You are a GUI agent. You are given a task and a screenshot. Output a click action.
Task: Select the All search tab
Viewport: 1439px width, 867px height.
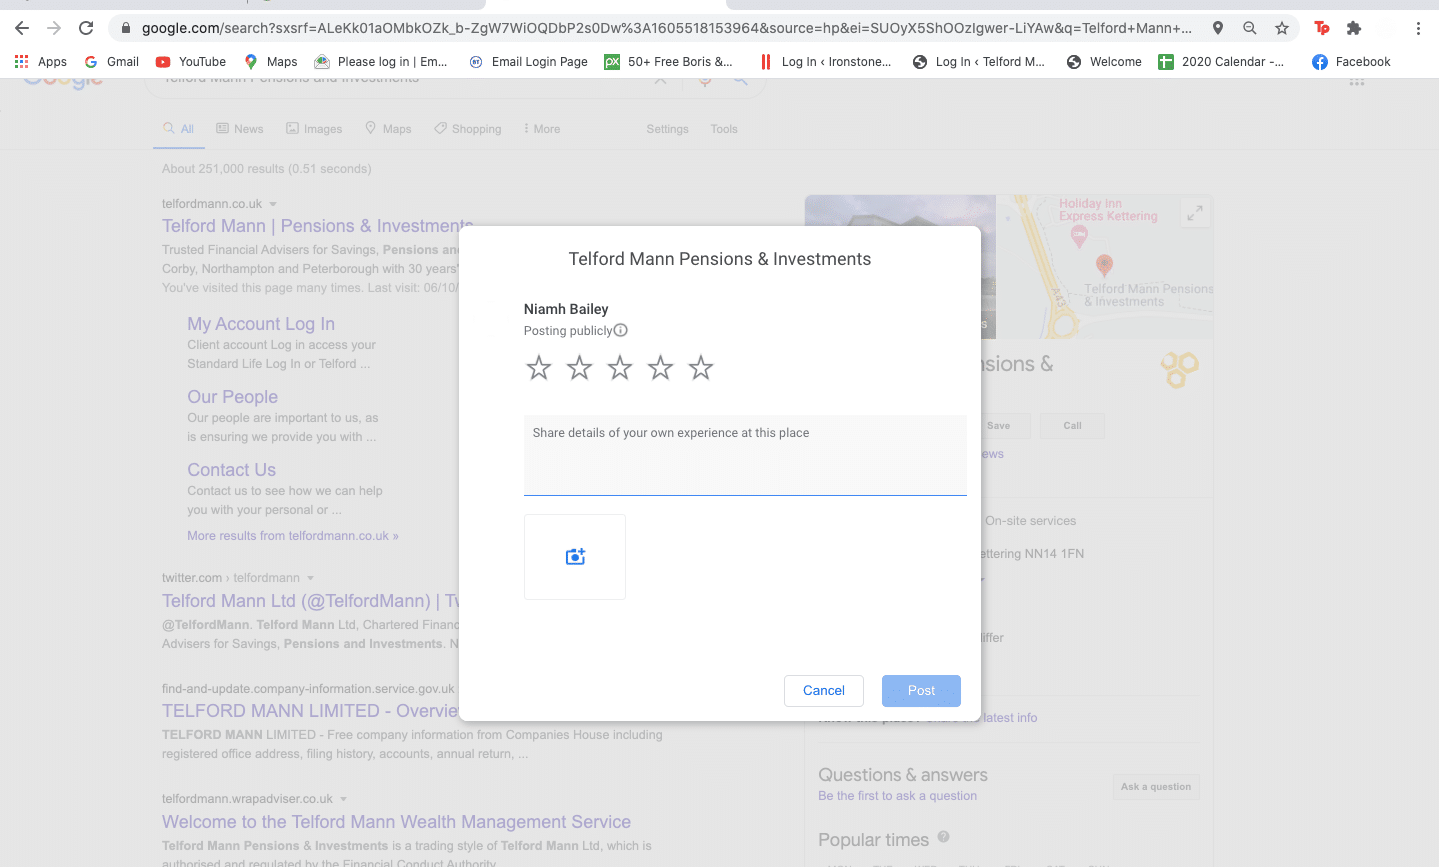[179, 129]
